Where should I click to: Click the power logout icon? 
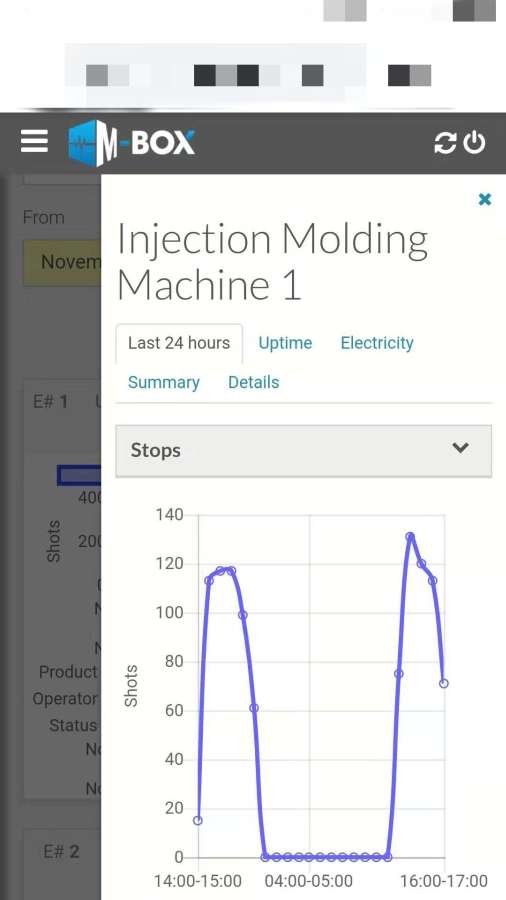pyautogui.click(x=474, y=143)
